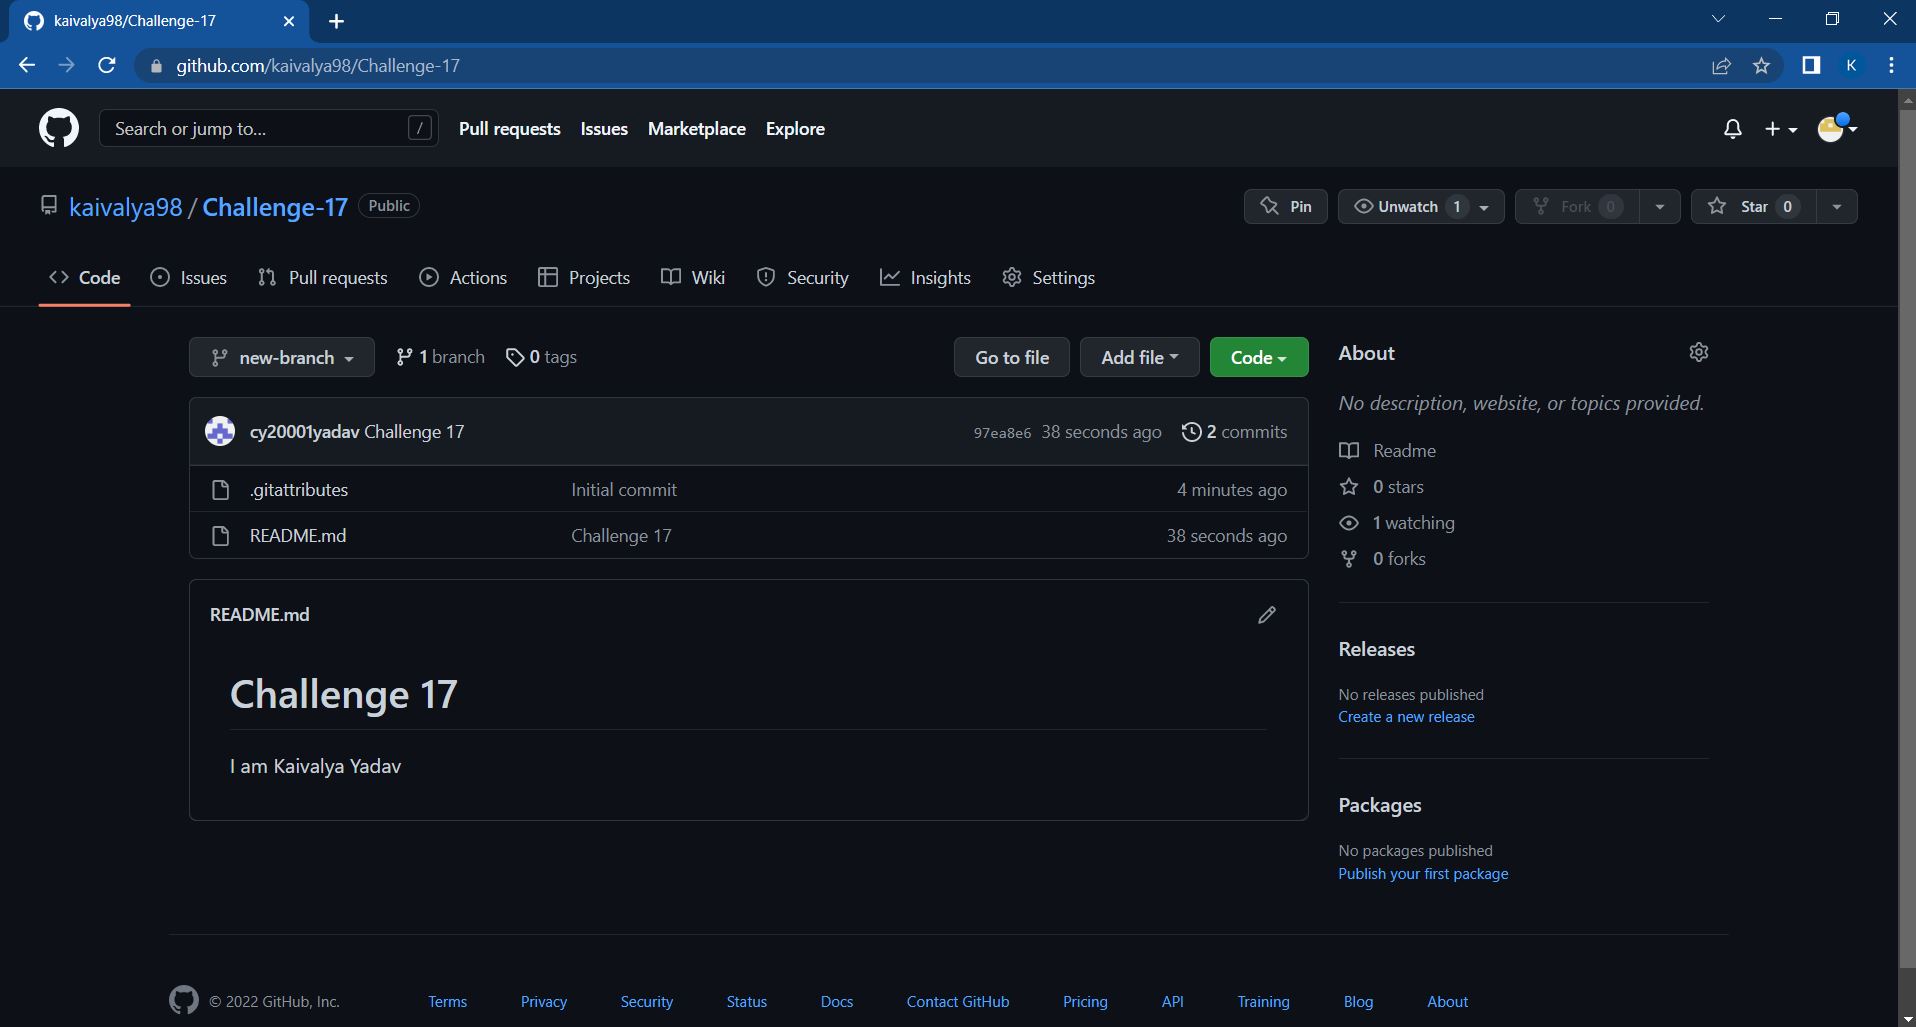View 0 forks in About

(1382, 559)
